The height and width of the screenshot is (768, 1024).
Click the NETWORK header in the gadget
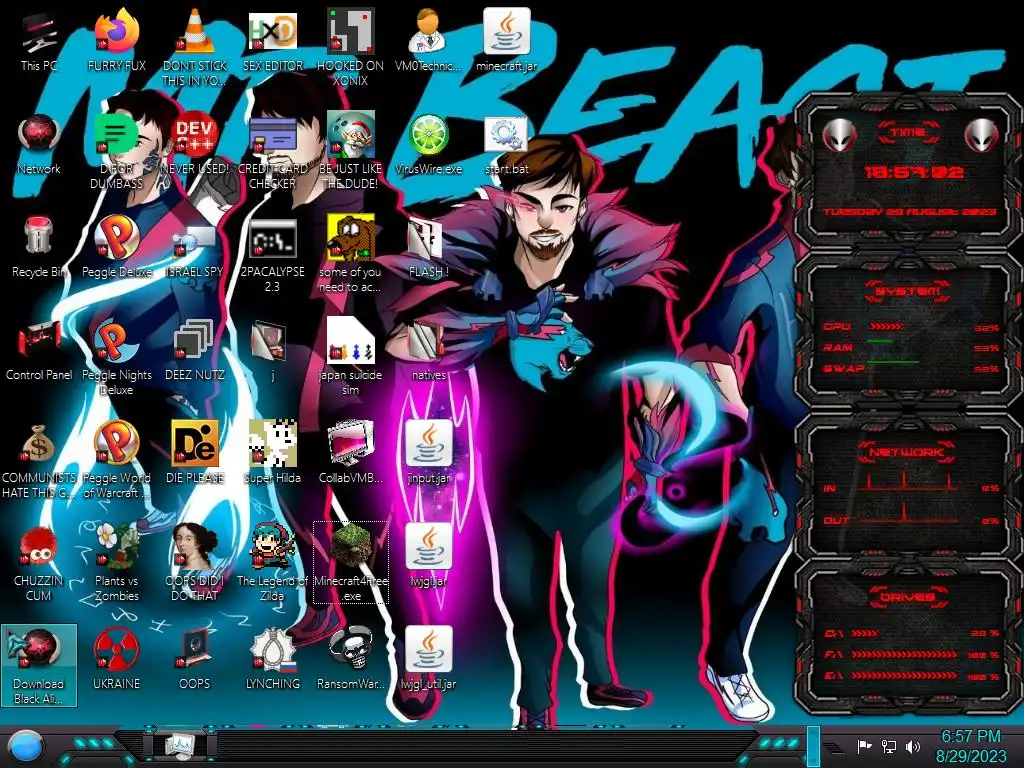(906, 452)
